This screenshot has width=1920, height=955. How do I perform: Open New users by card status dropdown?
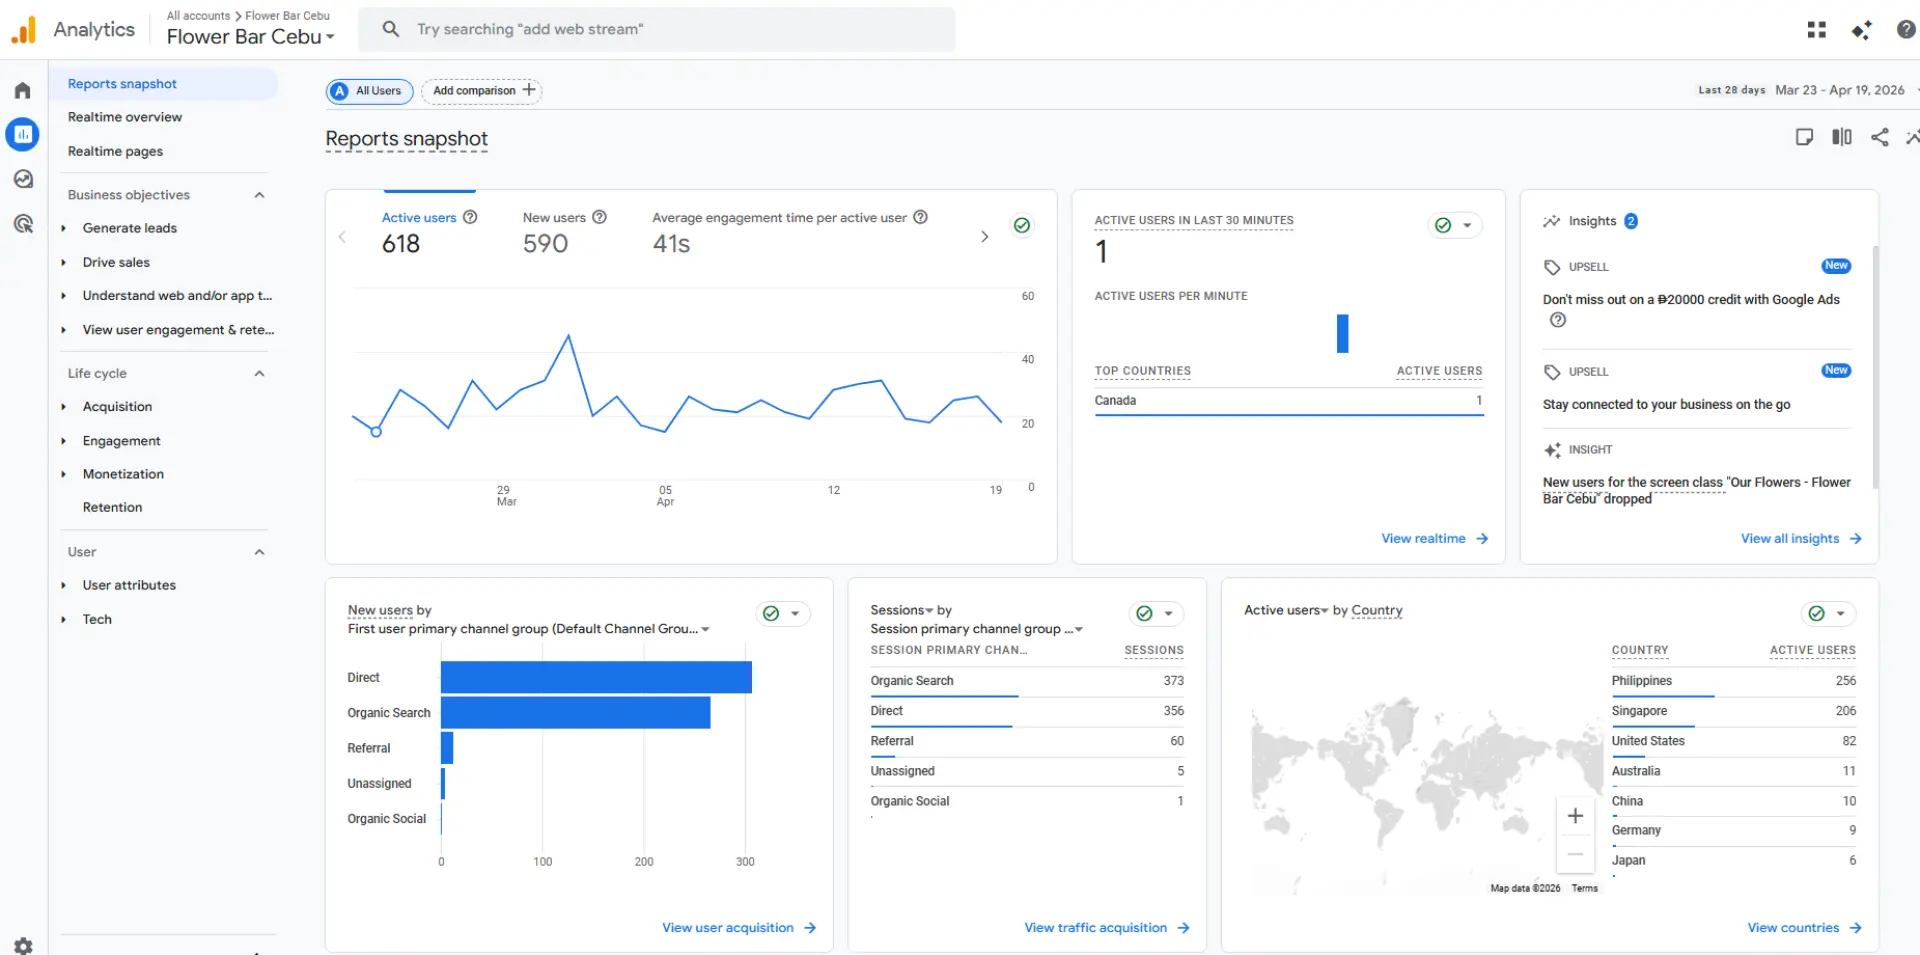coord(782,613)
